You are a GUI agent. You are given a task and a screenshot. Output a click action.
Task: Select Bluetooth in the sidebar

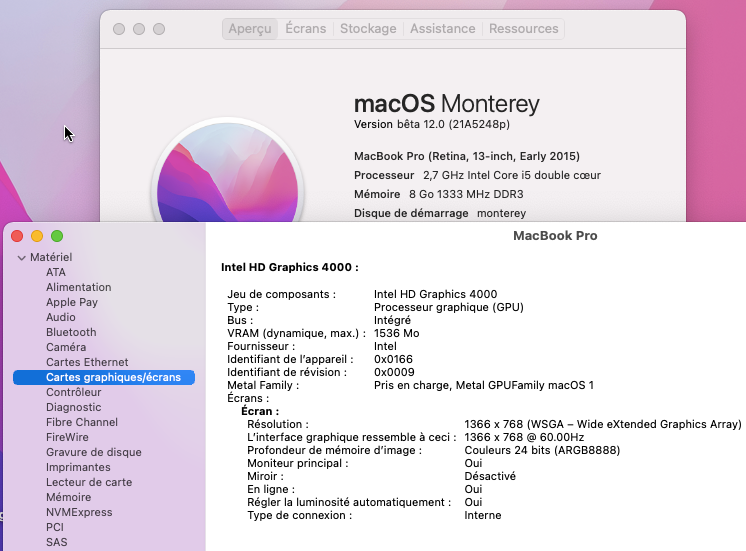(x=71, y=332)
